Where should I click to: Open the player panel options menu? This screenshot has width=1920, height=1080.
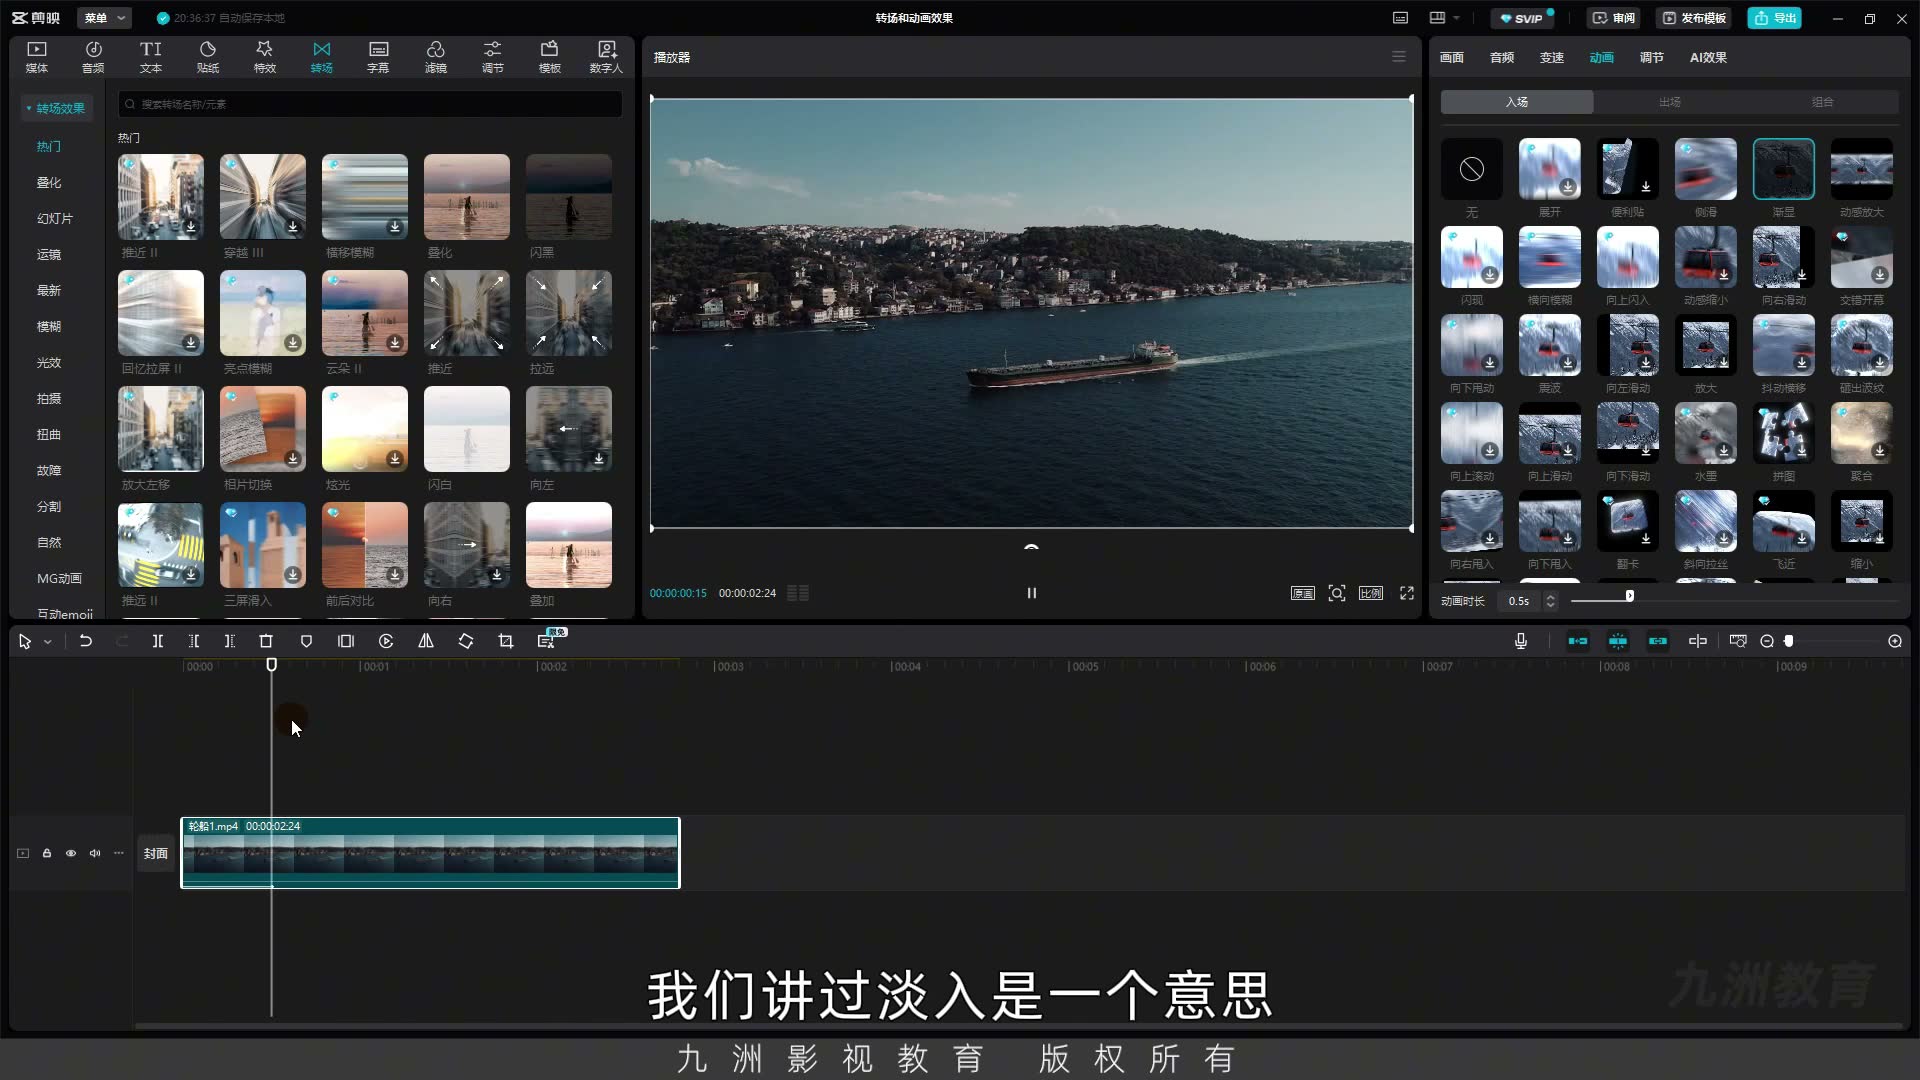pos(1399,57)
